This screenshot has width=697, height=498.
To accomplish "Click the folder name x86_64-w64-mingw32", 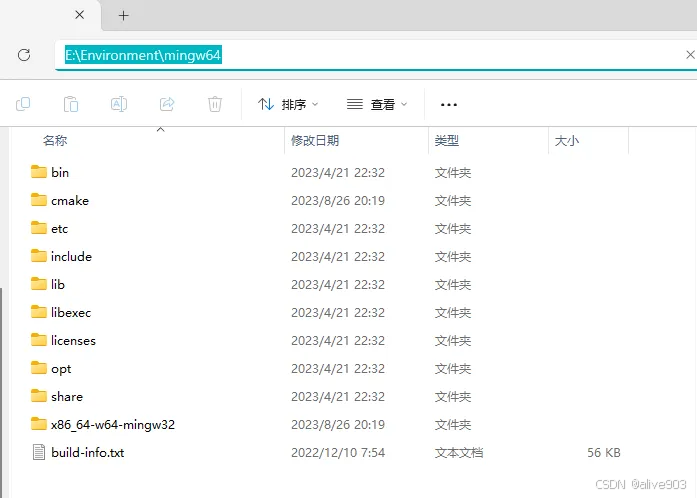I will [x=113, y=425].
